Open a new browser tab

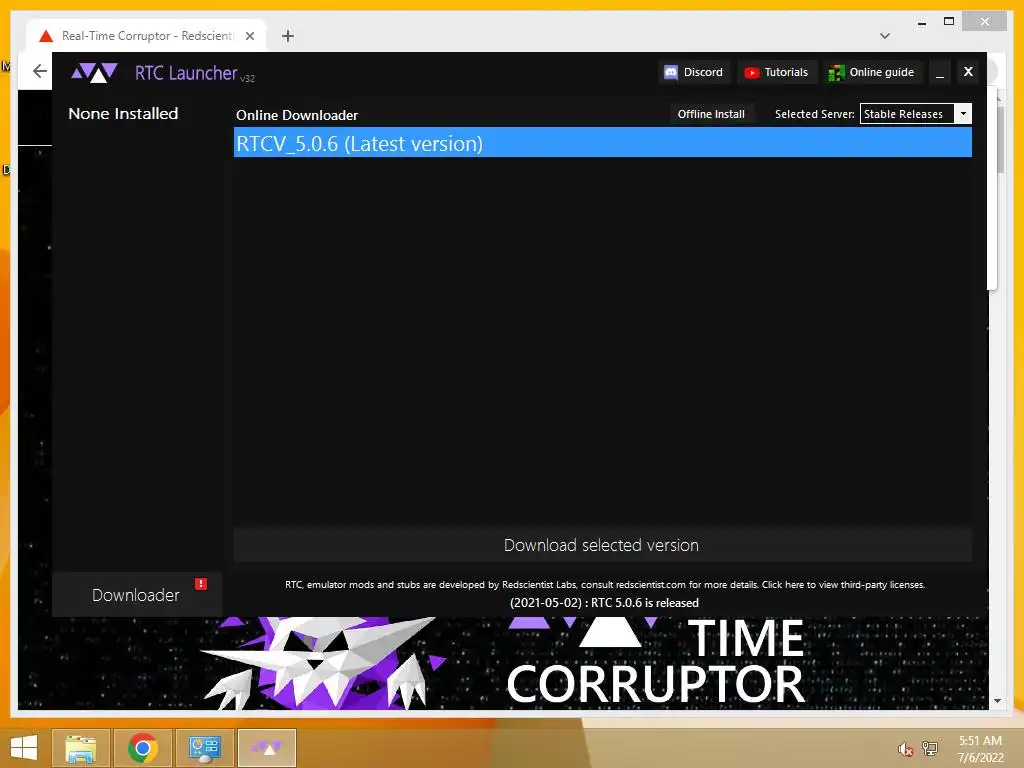[287, 36]
